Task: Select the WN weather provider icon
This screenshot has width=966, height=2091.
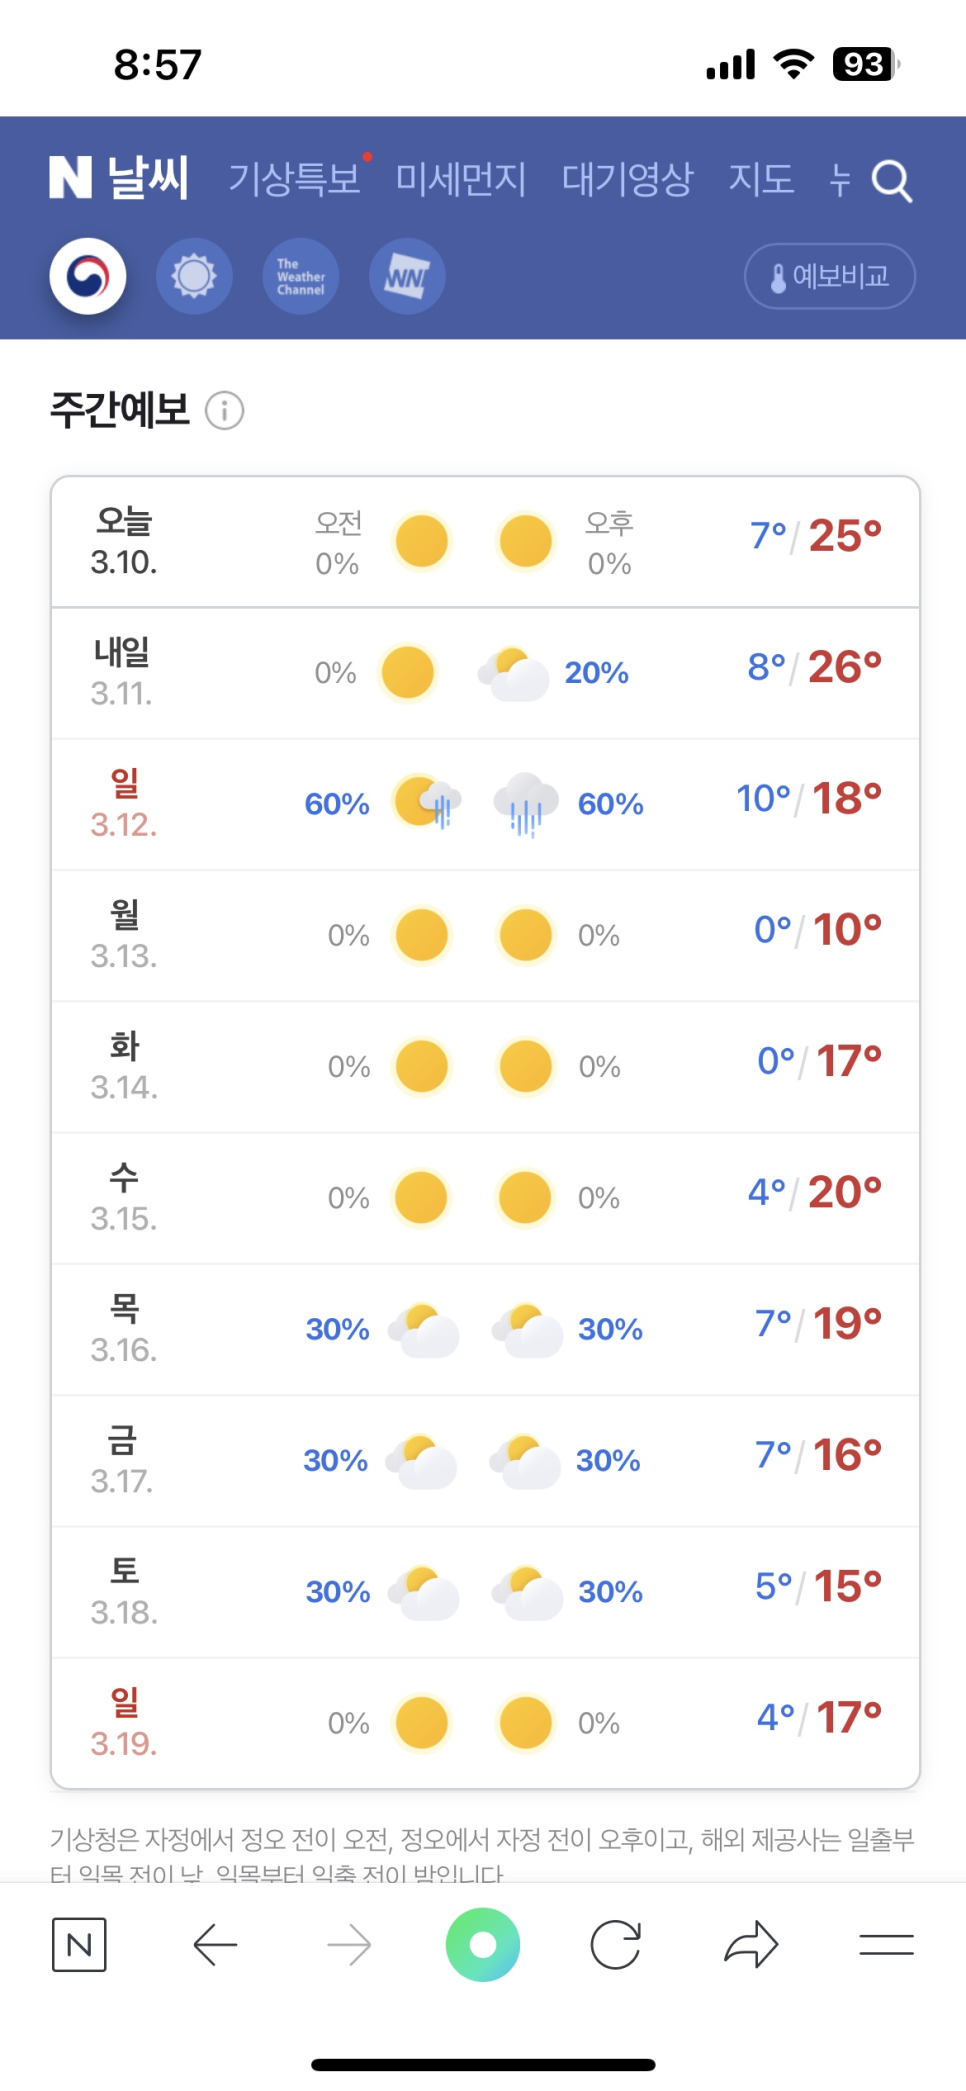Action: pos(407,276)
